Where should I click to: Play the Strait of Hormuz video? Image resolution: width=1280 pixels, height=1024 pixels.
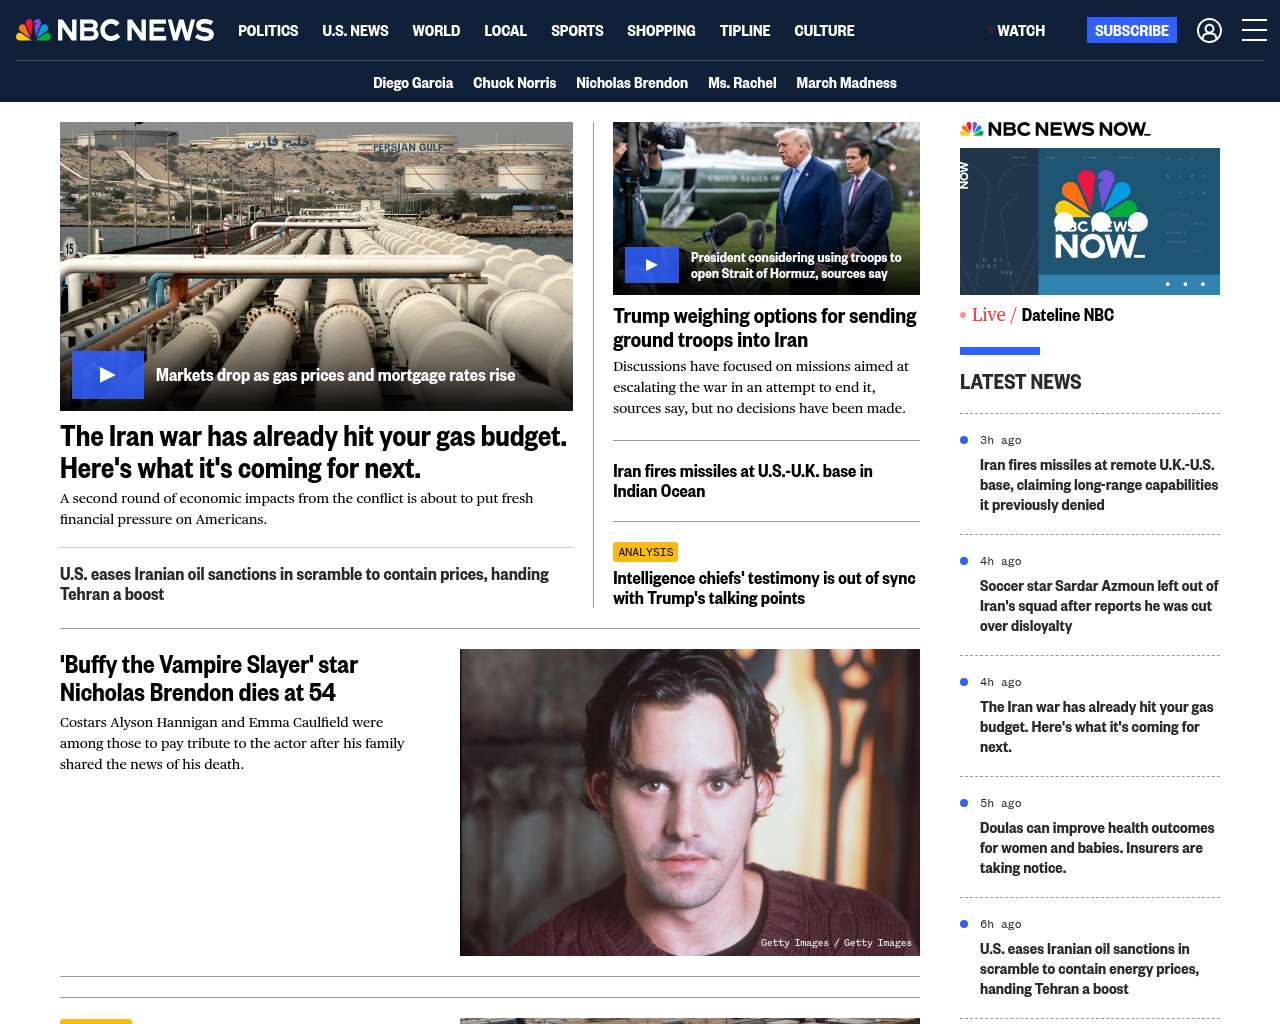tap(651, 265)
